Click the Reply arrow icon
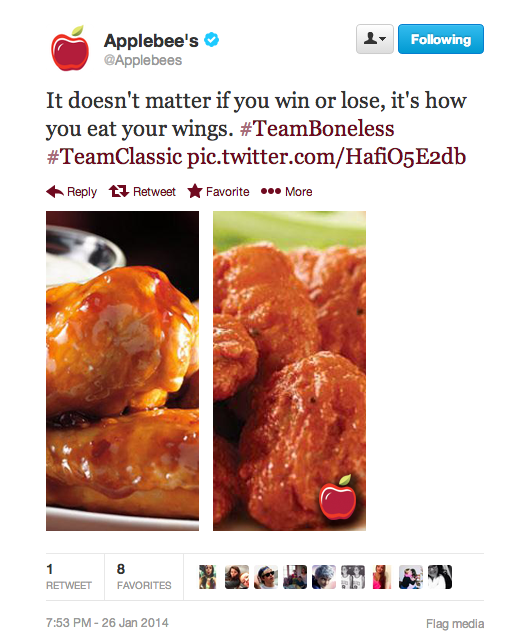 point(55,191)
